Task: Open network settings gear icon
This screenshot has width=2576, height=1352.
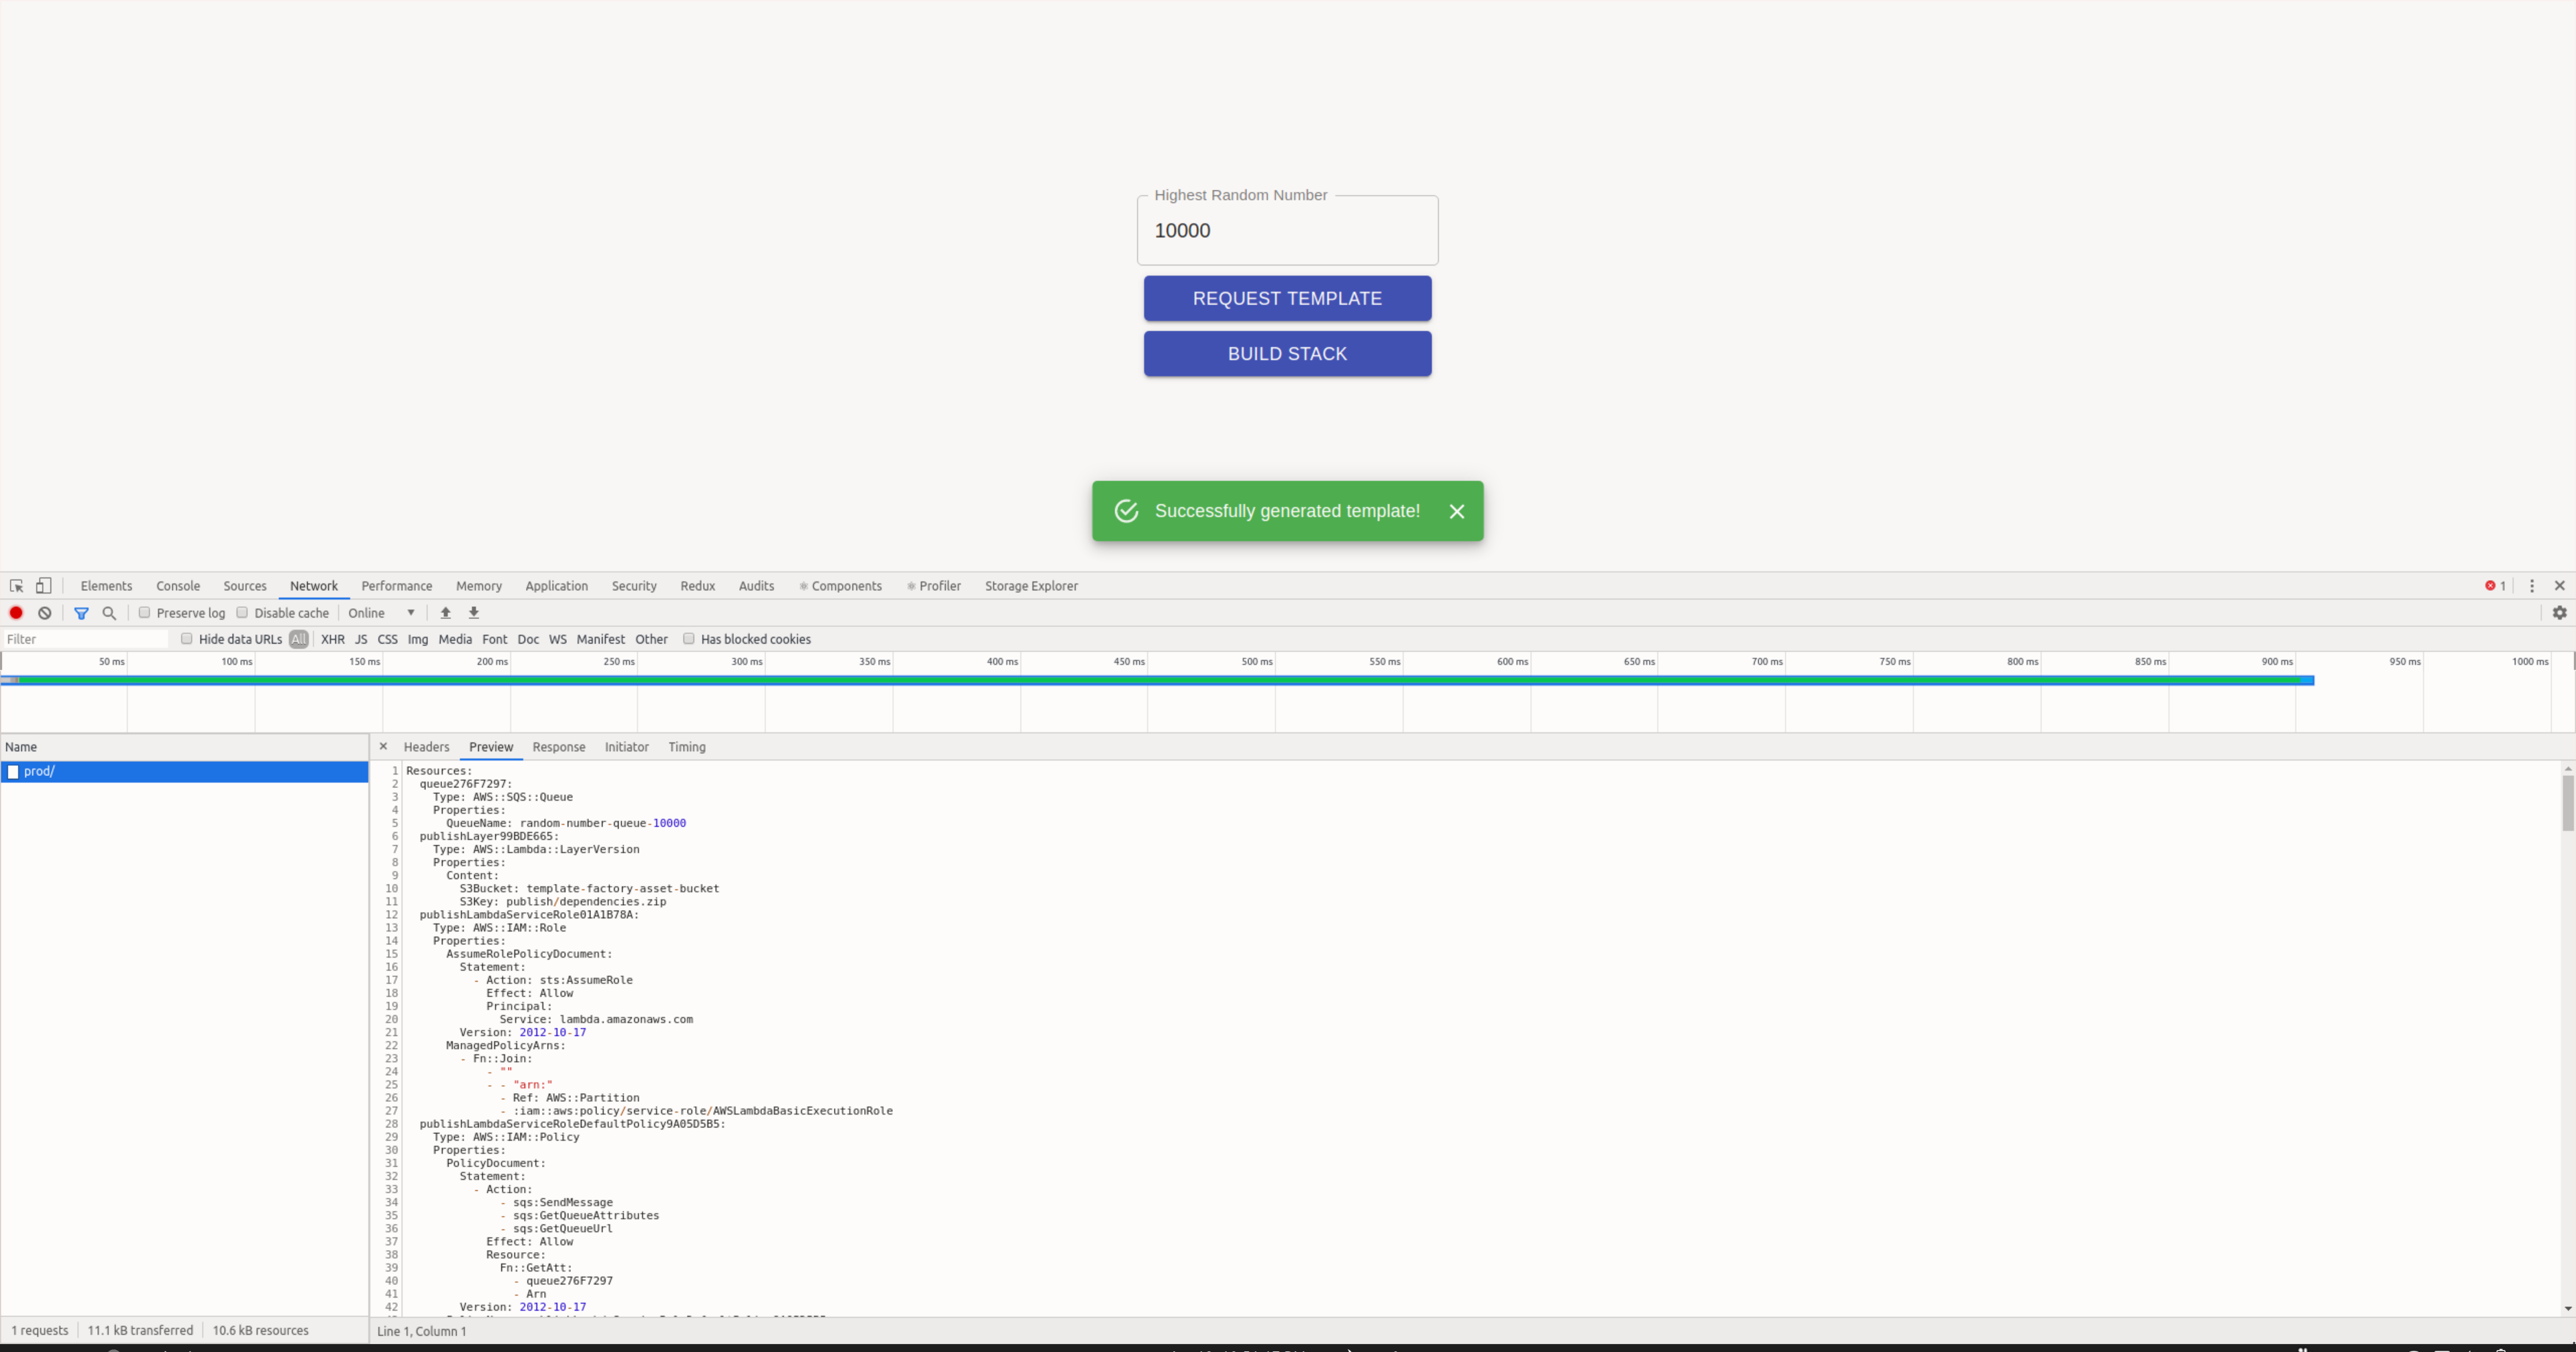Action: click(x=2559, y=613)
